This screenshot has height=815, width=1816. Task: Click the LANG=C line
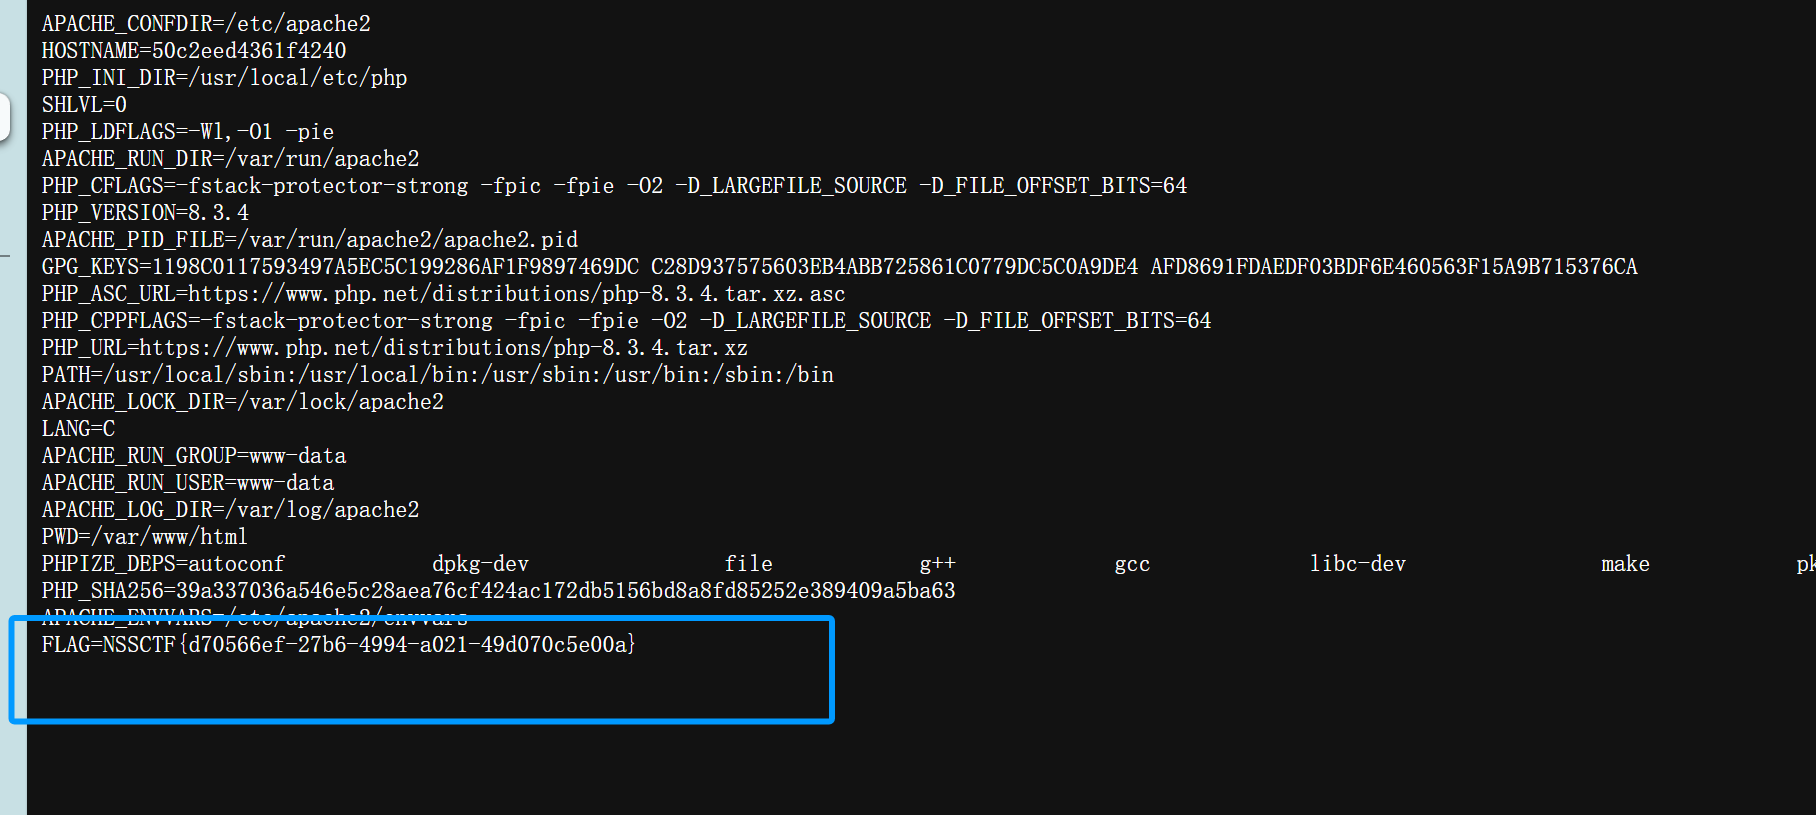[78, 429]
